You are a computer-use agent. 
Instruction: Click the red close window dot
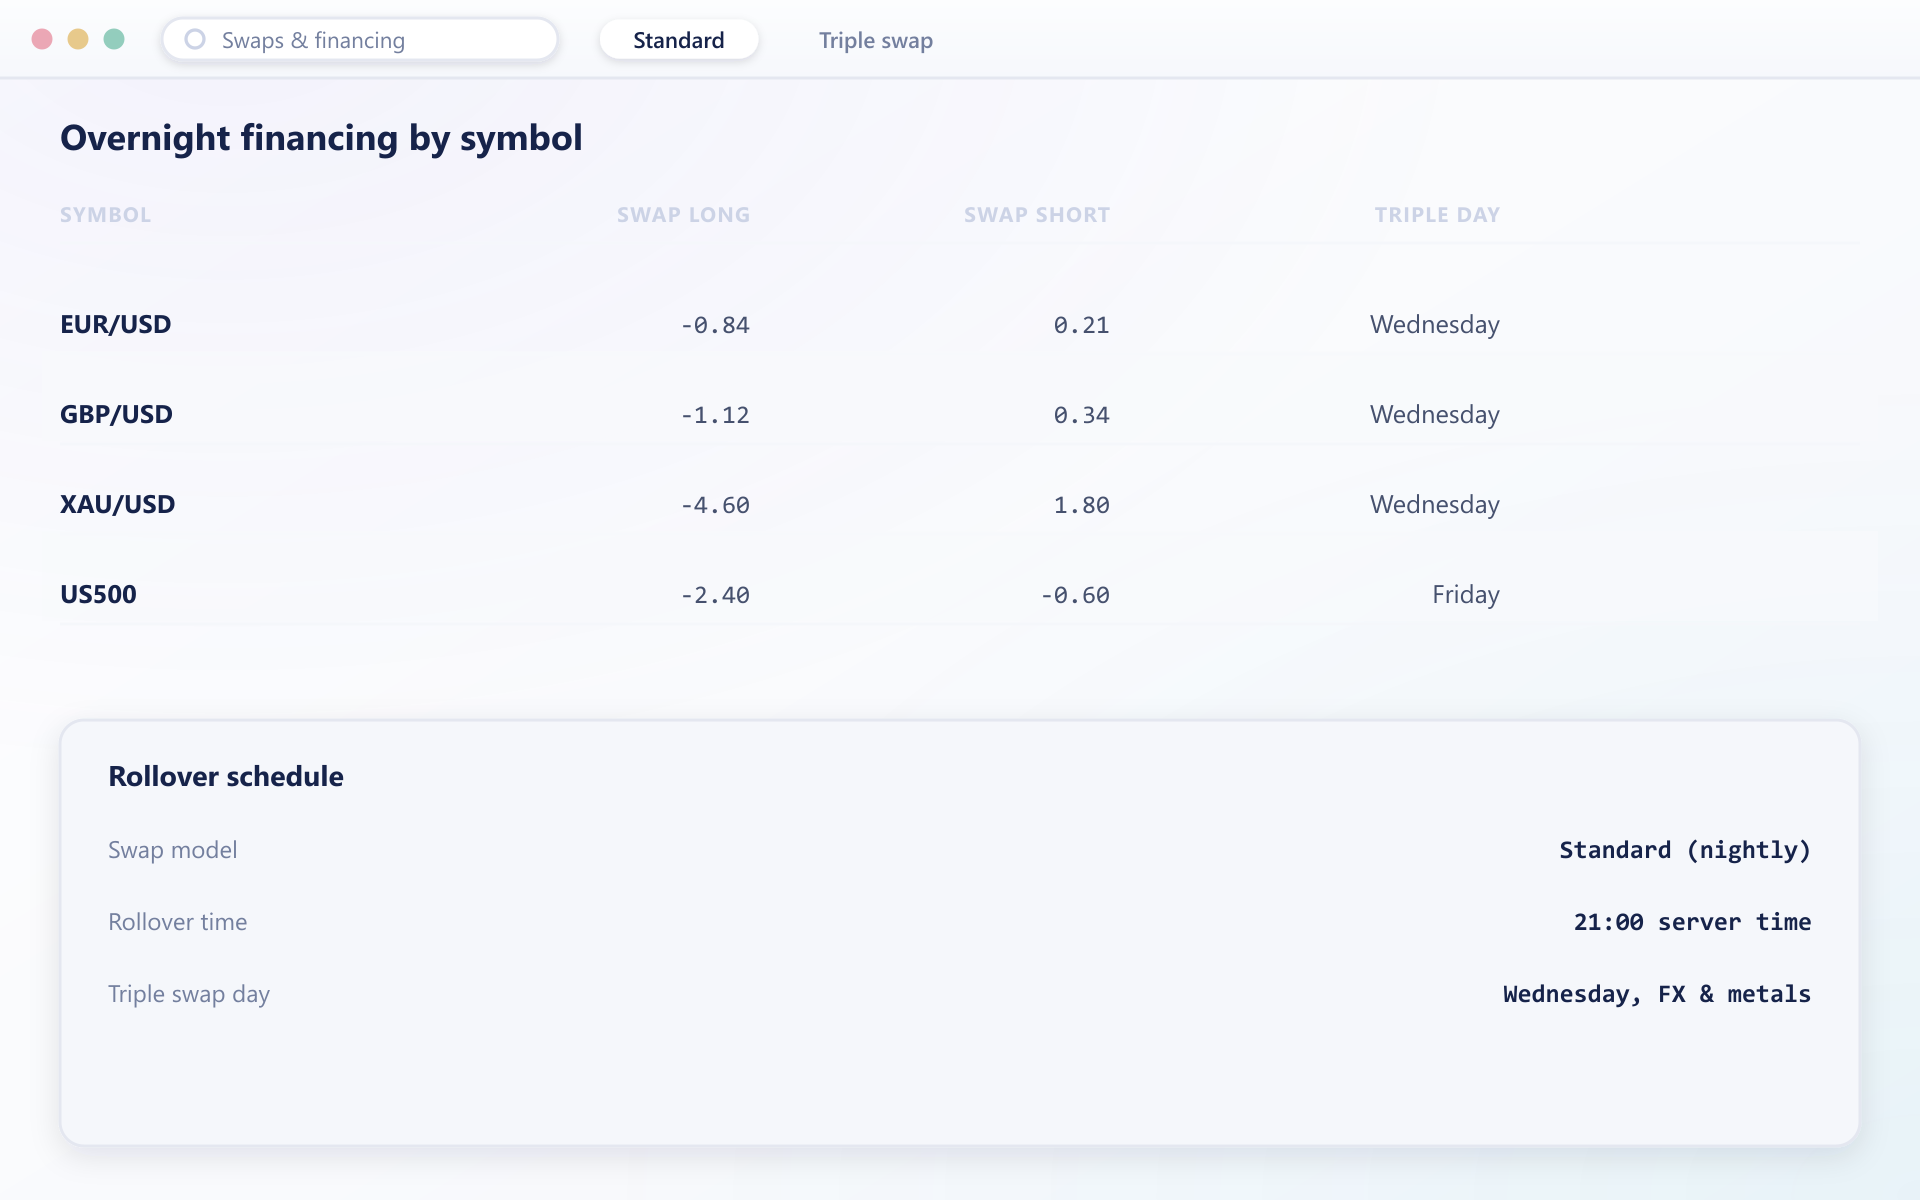coord(42,39)
